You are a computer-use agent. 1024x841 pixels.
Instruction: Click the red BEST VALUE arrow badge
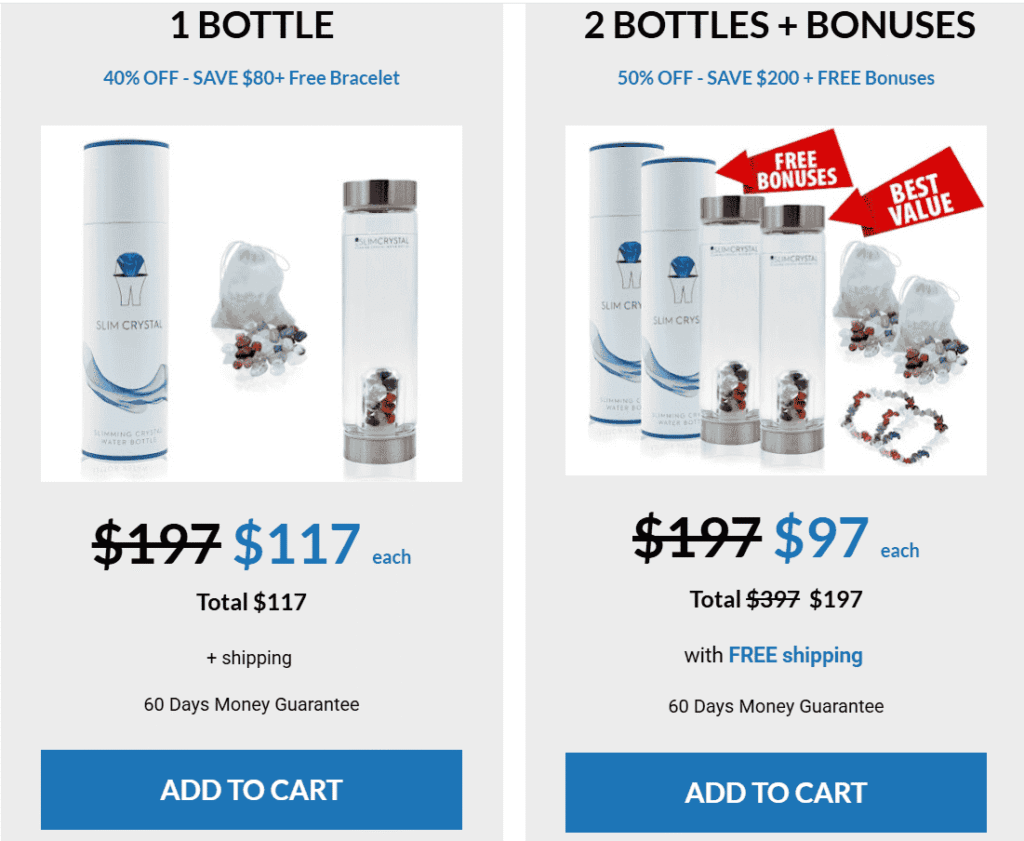pos(908,194)
